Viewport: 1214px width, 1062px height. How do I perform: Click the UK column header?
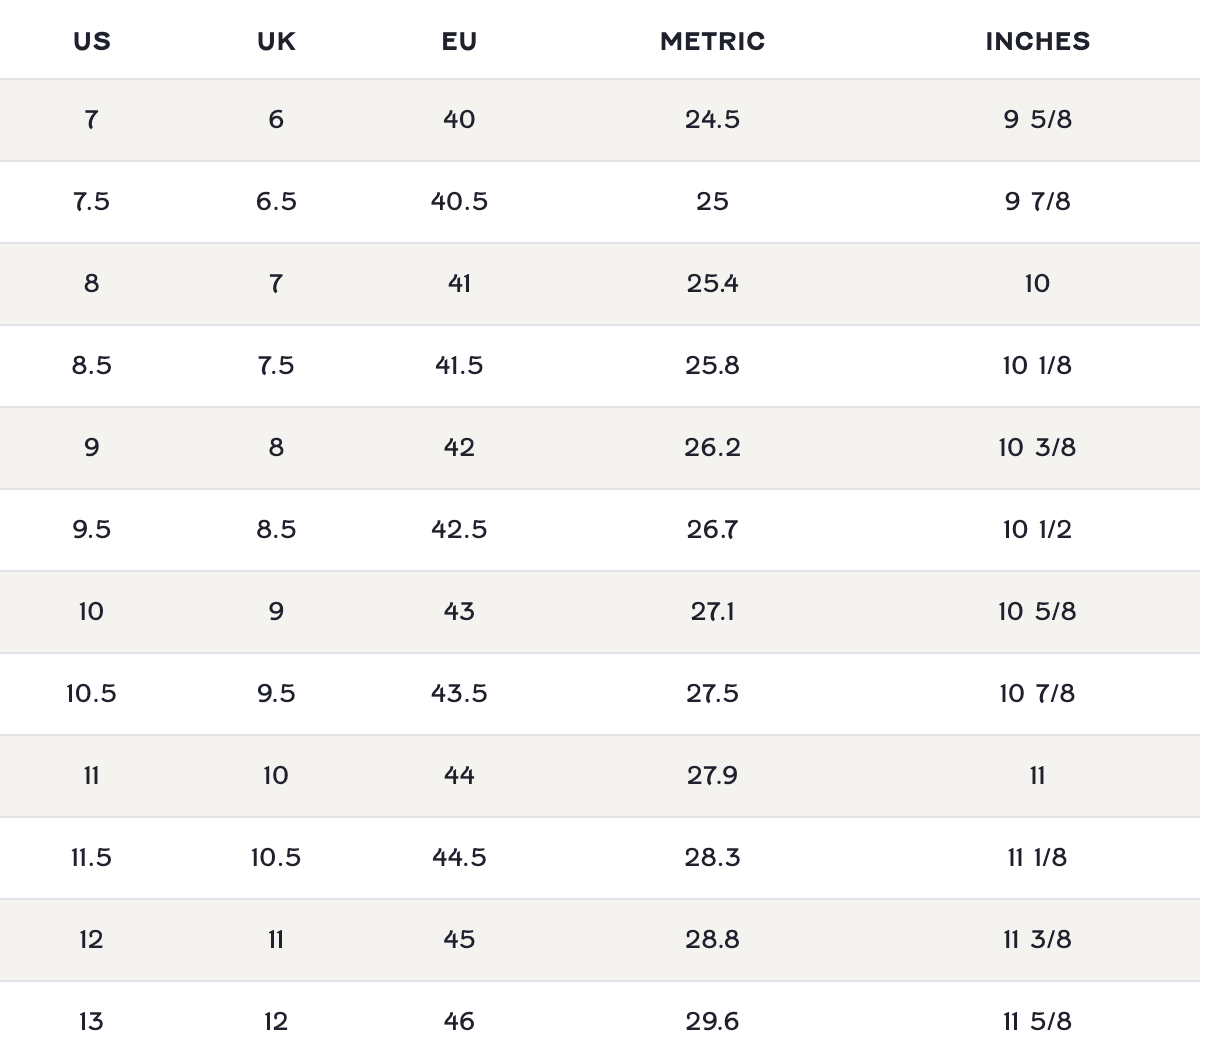coord(276,41)
